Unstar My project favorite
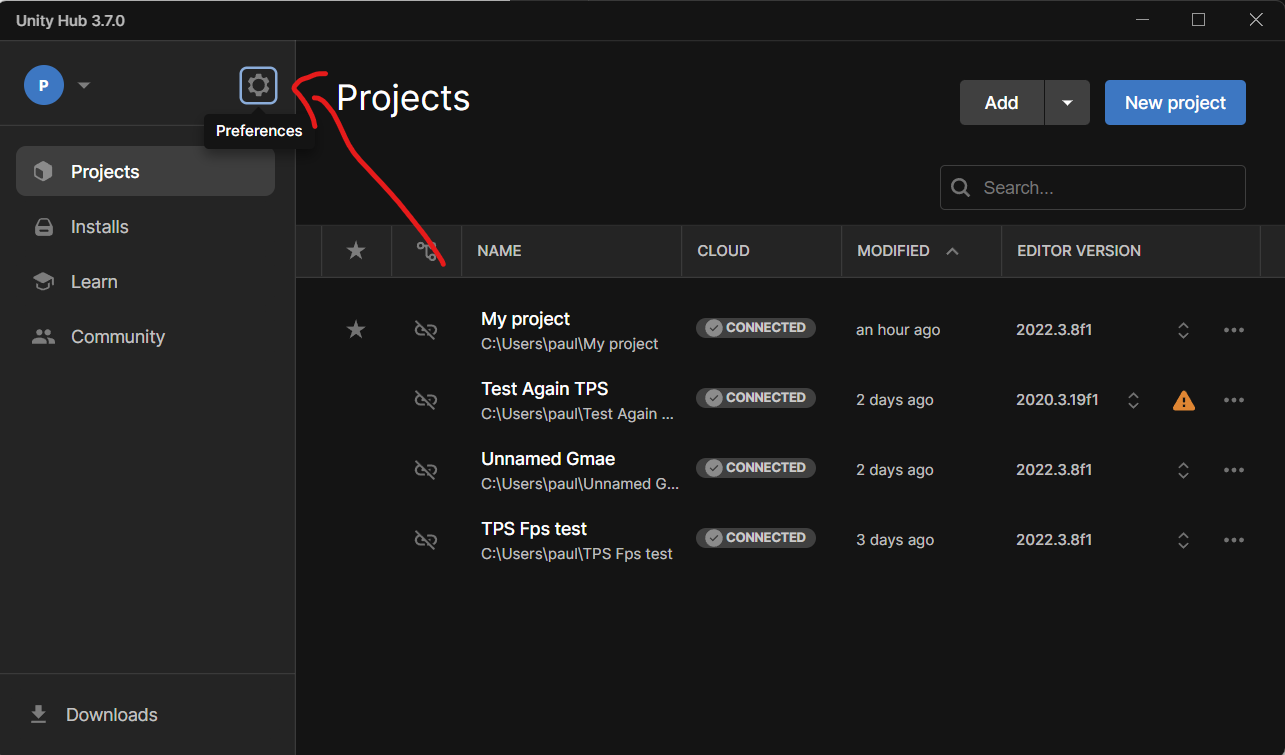Image resolution: width=1285 pixels, height=755 pixels. coord(356,330)
